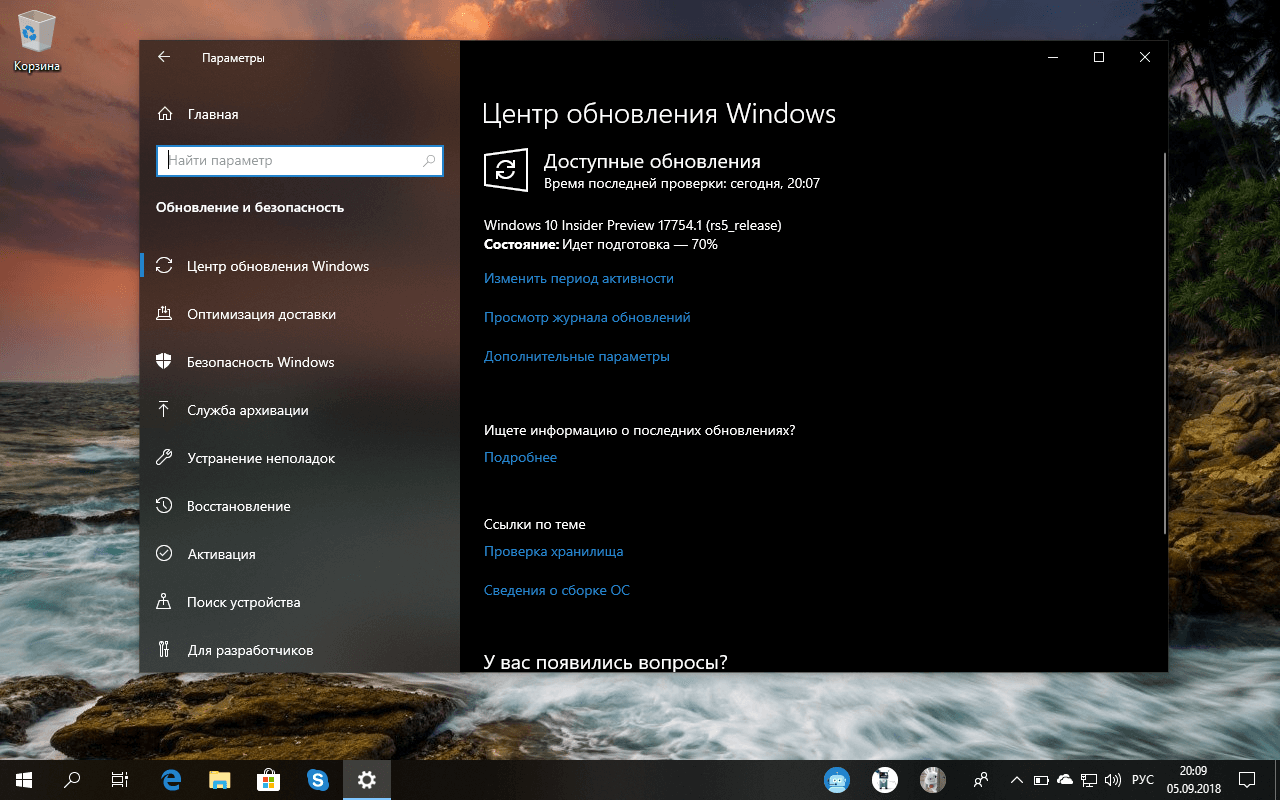Viewport: 1280px width, 800px height.
Task: Click the back arrow in Параметры
Action: point(163,57)
